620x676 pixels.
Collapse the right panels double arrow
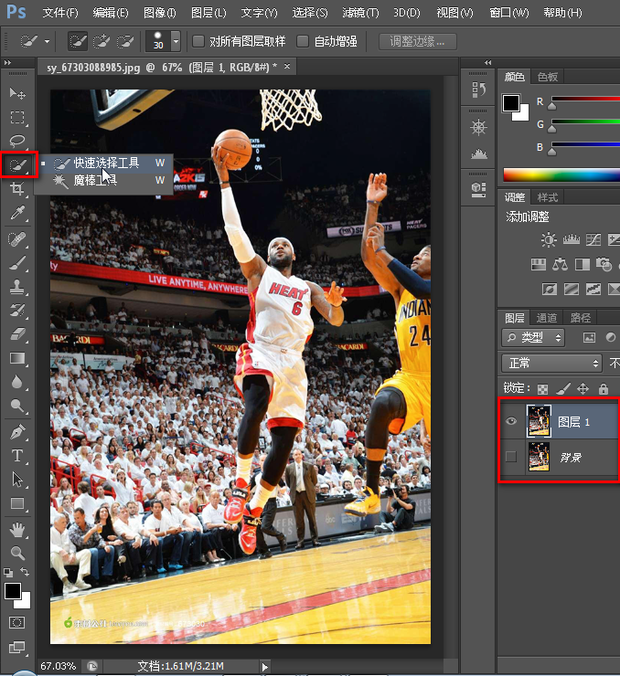pyautogui.click(x=488, y=63)
